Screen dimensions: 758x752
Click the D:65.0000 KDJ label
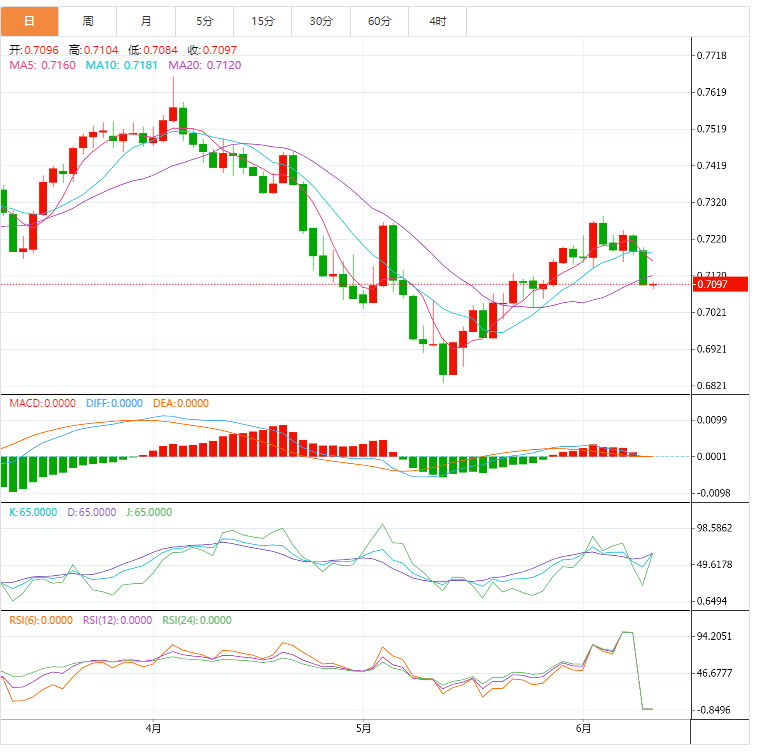click(91, 512)
